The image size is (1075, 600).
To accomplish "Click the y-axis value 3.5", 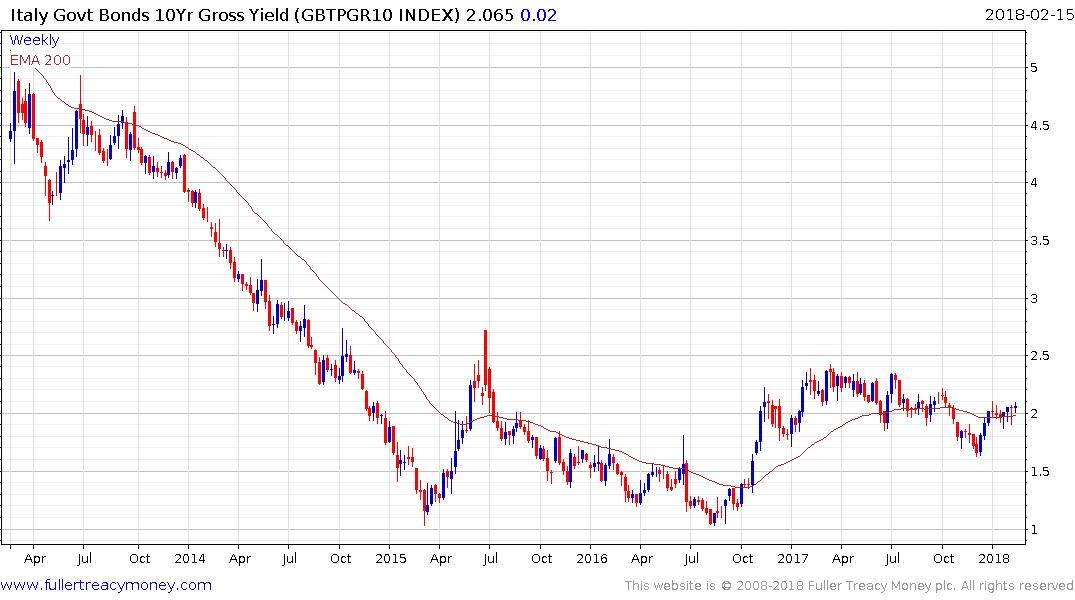I will 1039,241.
